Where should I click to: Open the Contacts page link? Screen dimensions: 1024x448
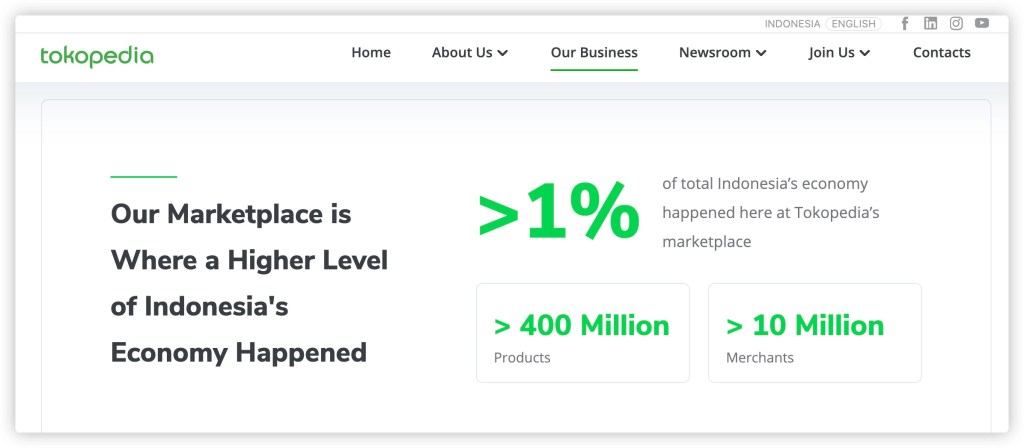(x=941, y=53)
